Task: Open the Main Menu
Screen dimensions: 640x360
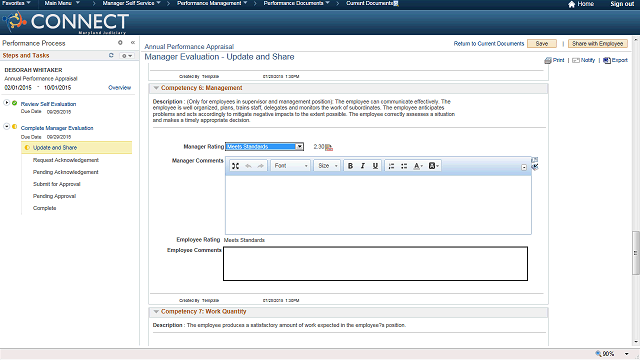Action: (x=62, y=3)
